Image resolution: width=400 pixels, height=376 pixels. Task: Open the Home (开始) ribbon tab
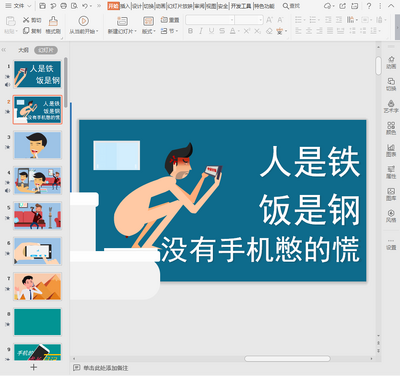pos(113,6)
